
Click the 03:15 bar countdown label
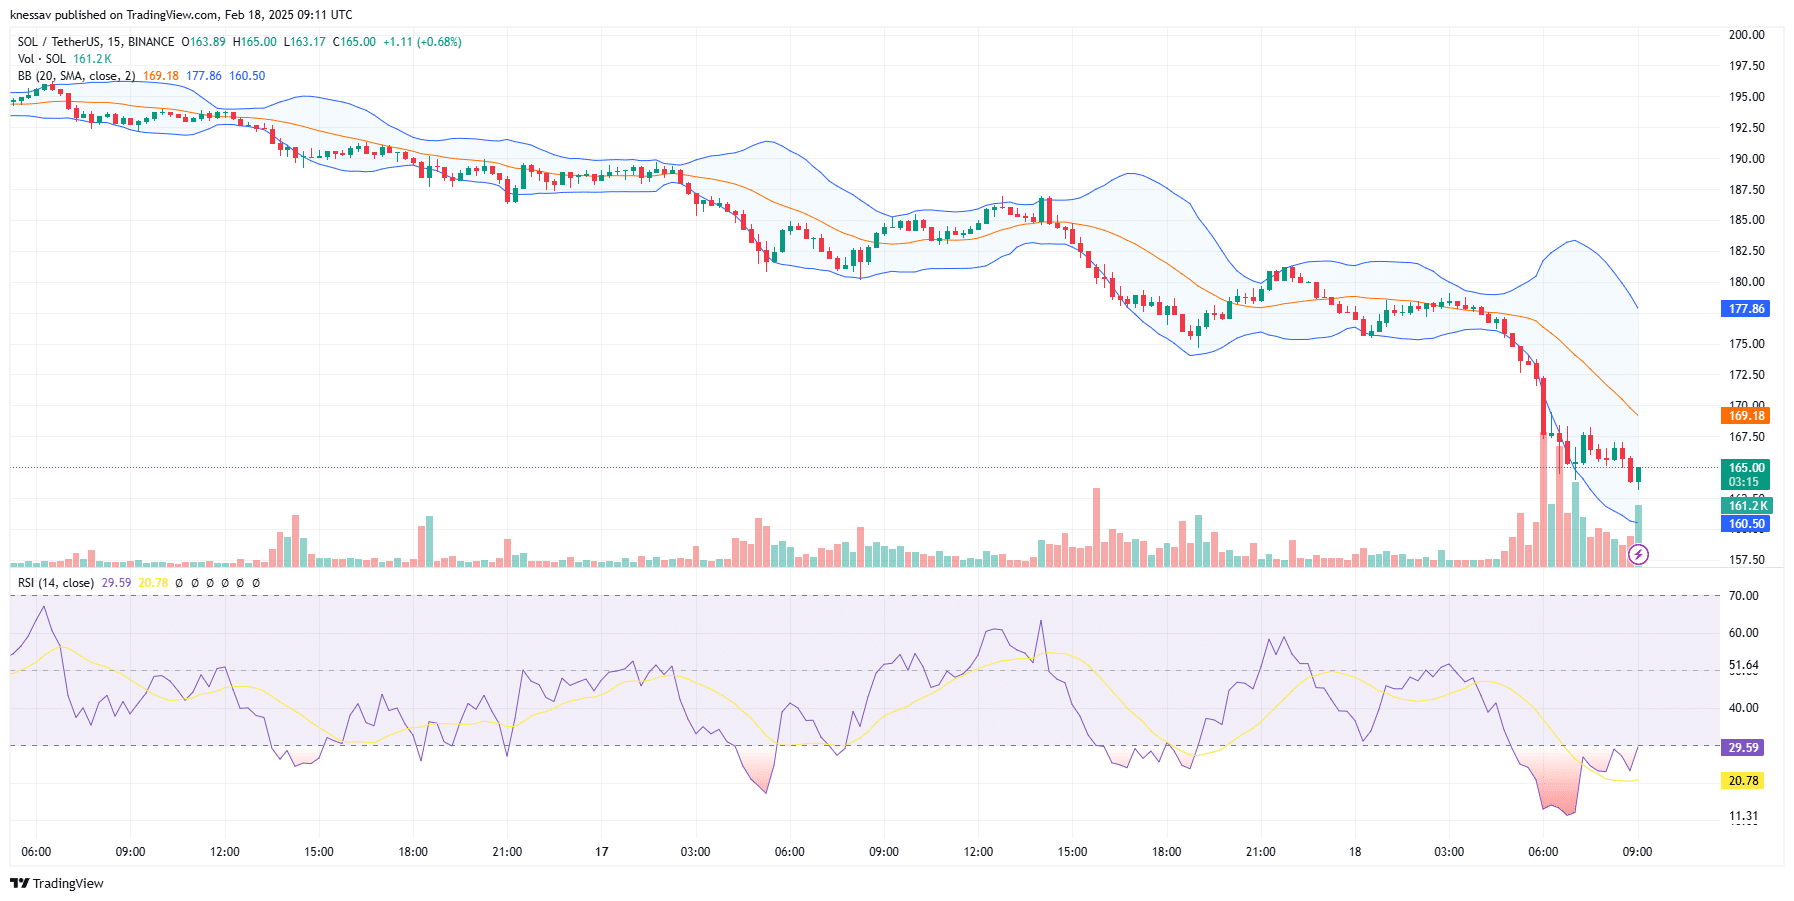(1743, 482)
